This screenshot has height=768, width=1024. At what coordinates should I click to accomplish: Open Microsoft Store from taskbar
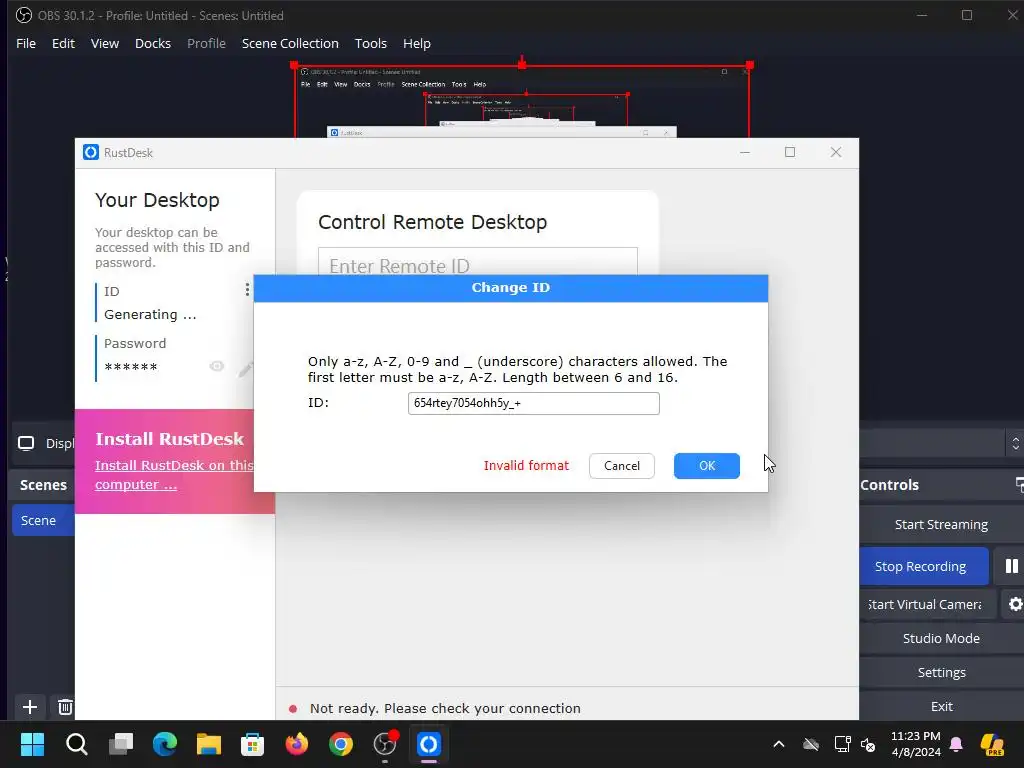pyautogui.click(x=252, y=744)
